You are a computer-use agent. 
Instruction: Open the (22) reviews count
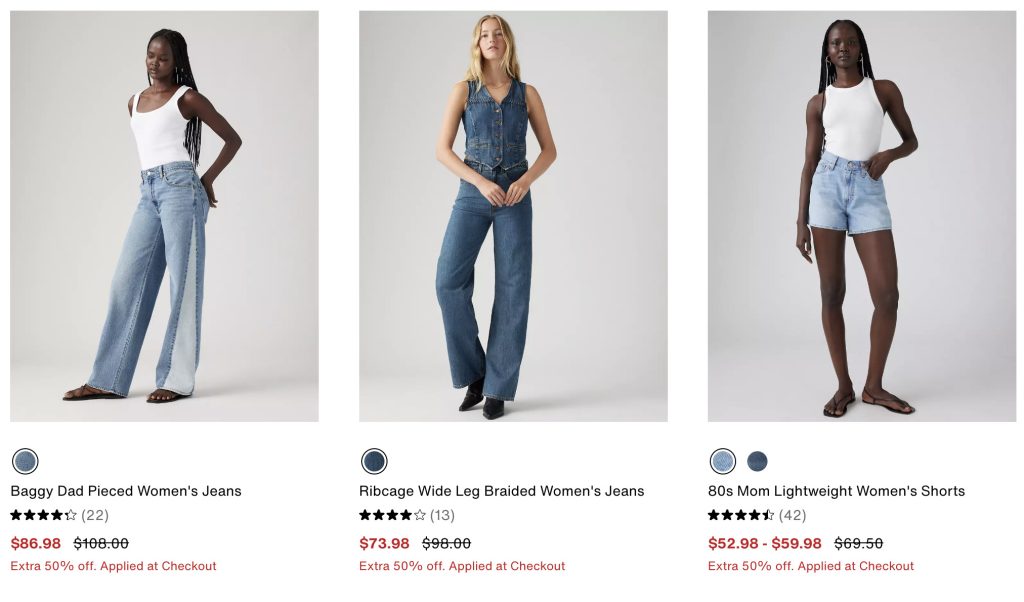coord(95,516)
